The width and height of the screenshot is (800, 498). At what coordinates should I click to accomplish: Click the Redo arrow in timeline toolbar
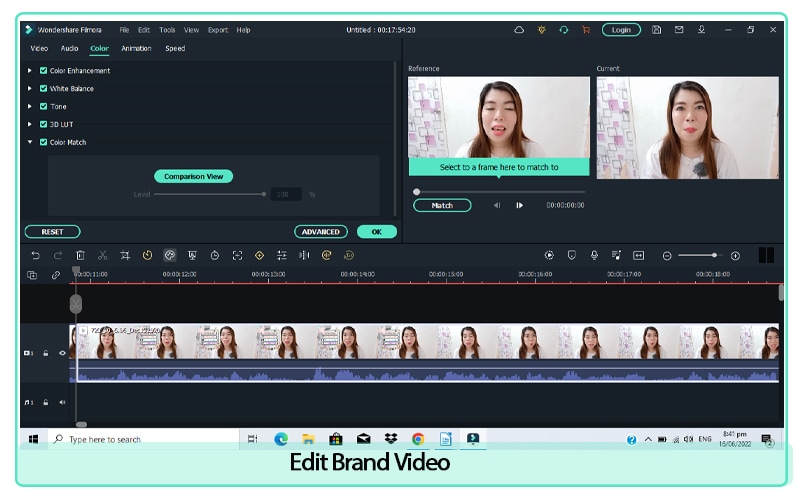[x=58, y=256]
